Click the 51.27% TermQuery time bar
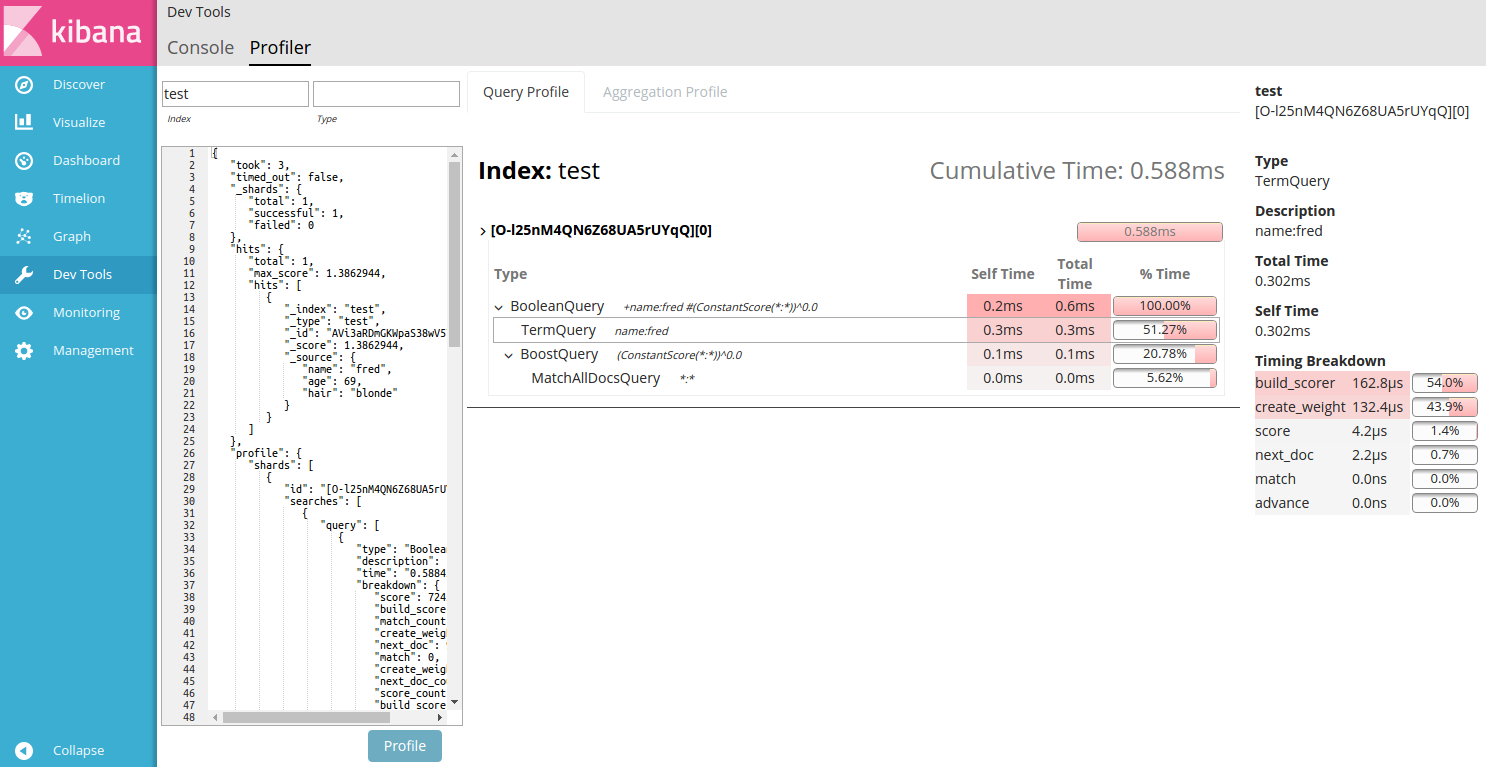Screen dimensions: 1486x767 (x=1164, y=330)
